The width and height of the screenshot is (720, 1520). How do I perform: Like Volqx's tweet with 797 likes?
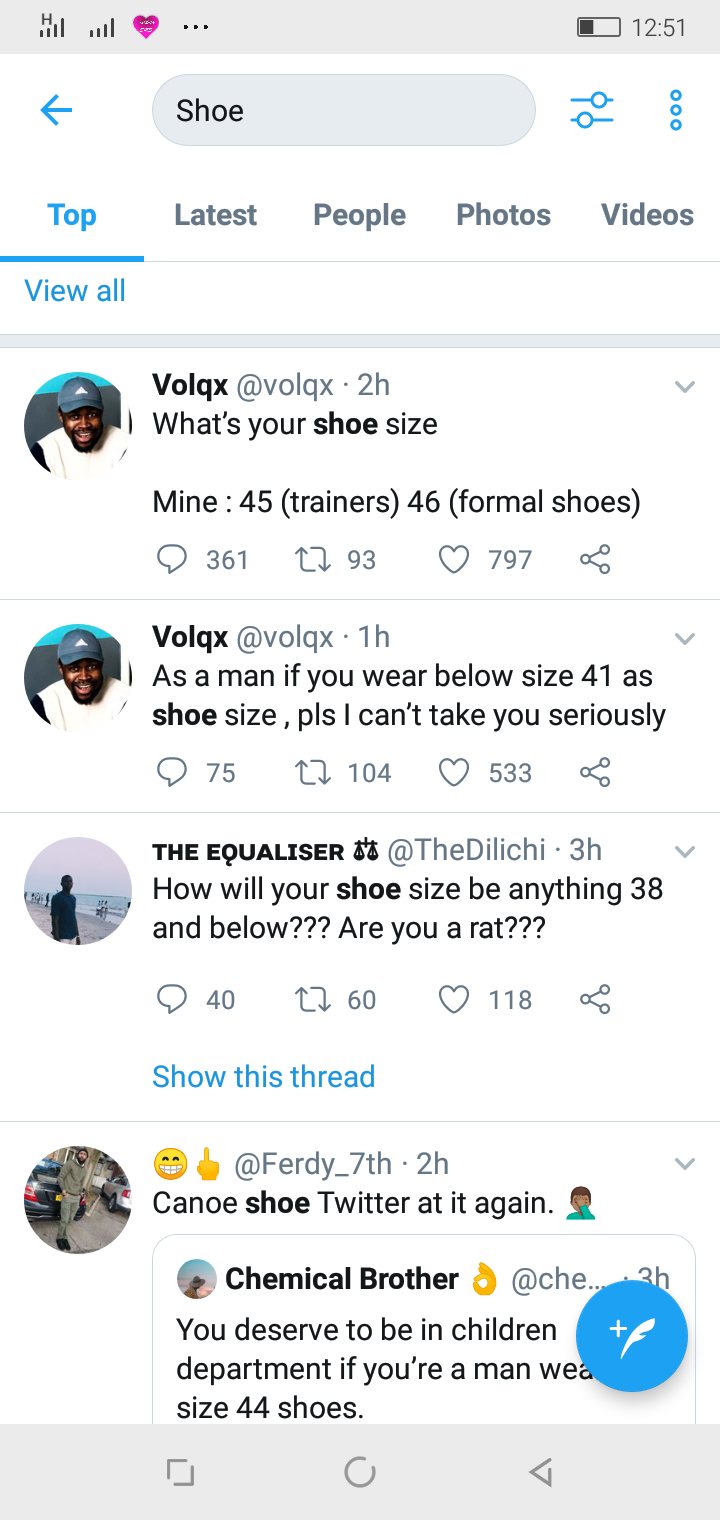[x=454, y=559]
